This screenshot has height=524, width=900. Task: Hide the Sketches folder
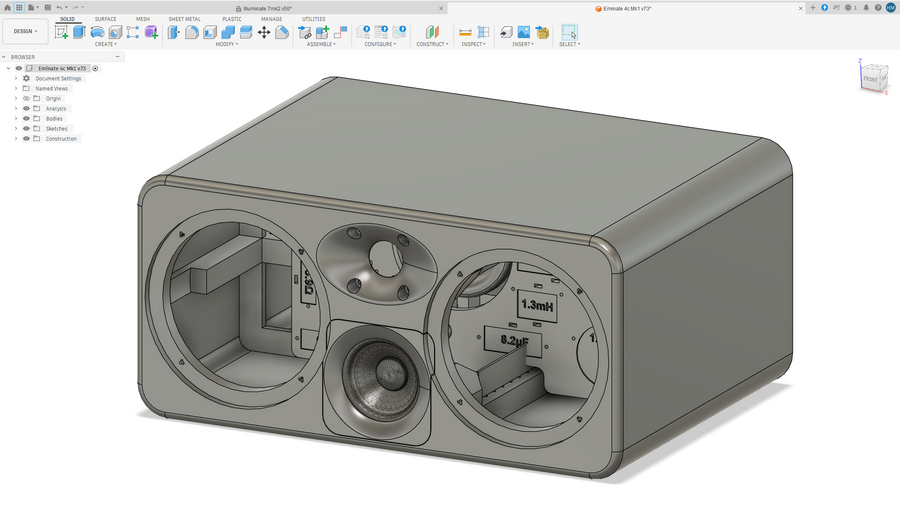(x=26, y=129)
